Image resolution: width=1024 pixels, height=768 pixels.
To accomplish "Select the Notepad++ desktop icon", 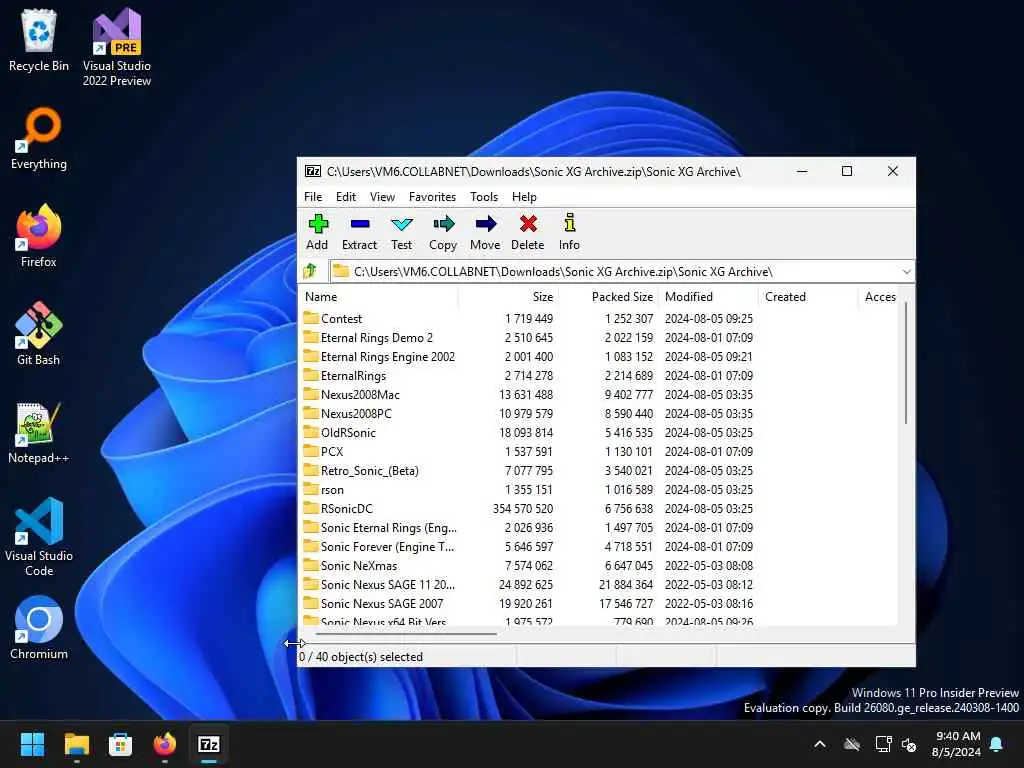I will tap(39, 432).
